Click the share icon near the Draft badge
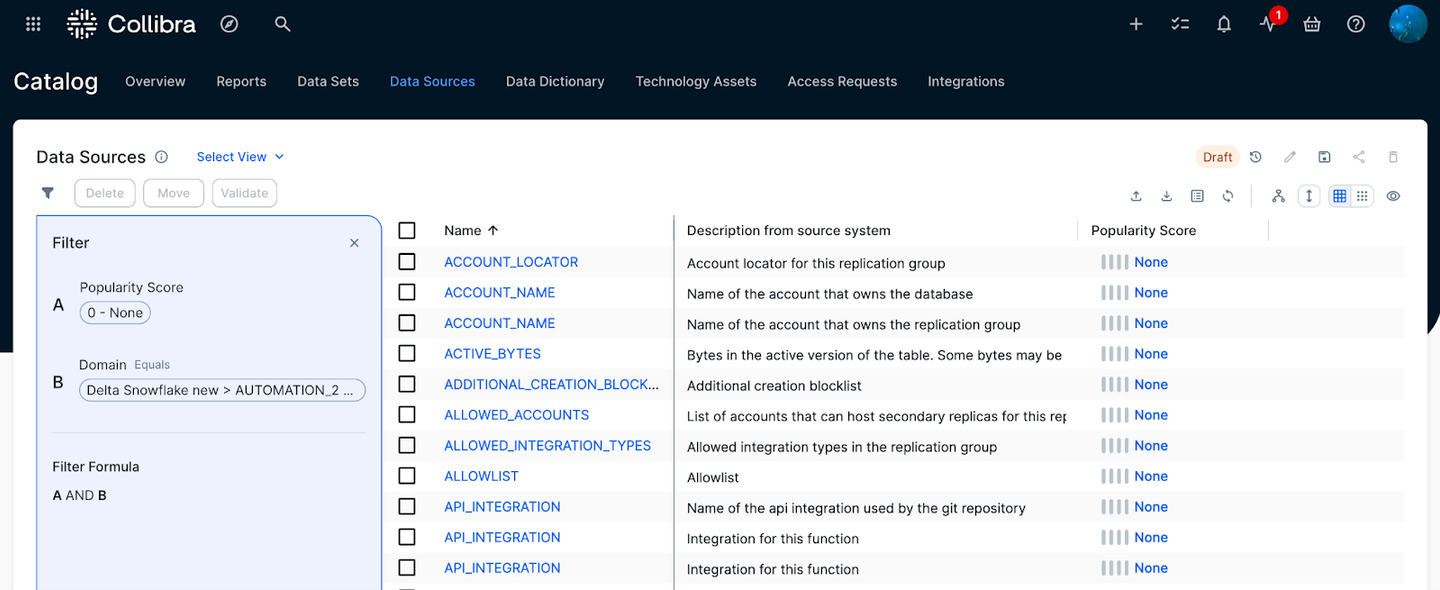 (1358, 157)
